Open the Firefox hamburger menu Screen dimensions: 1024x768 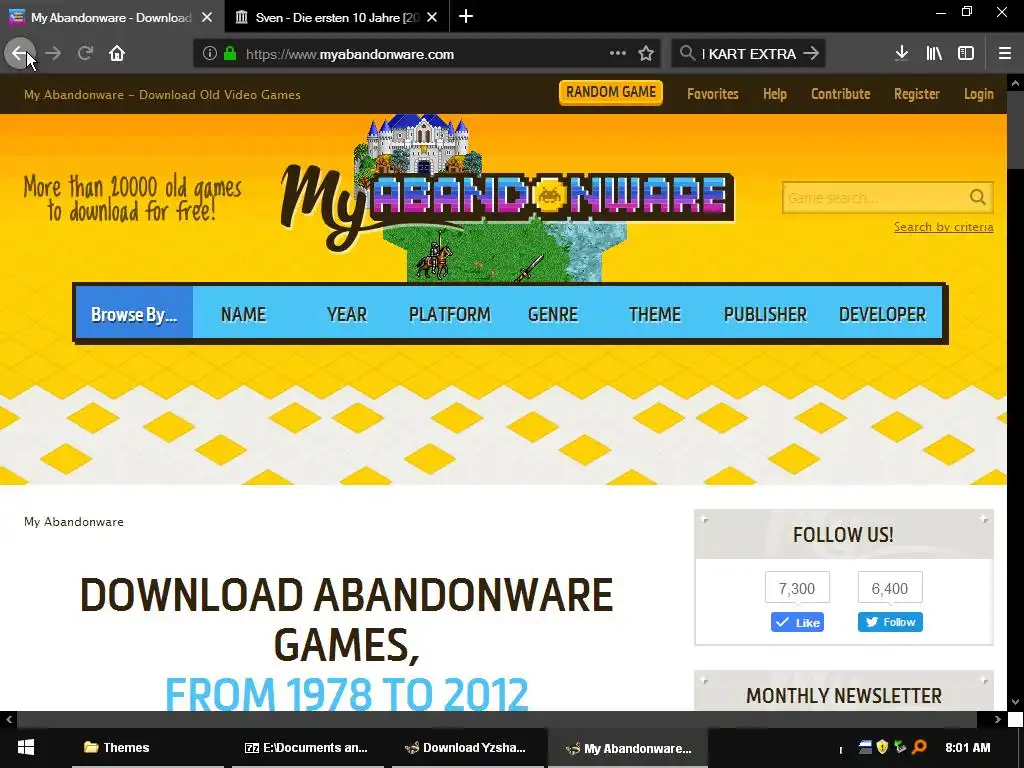click(1005, 54)
